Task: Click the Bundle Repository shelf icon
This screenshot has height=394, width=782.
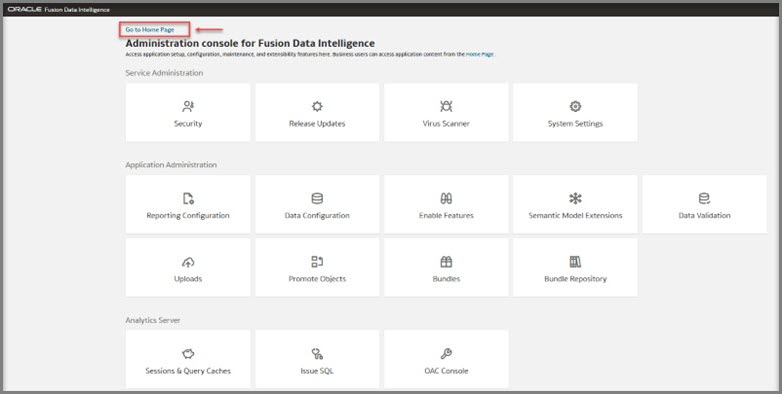Action: point(576,262)
